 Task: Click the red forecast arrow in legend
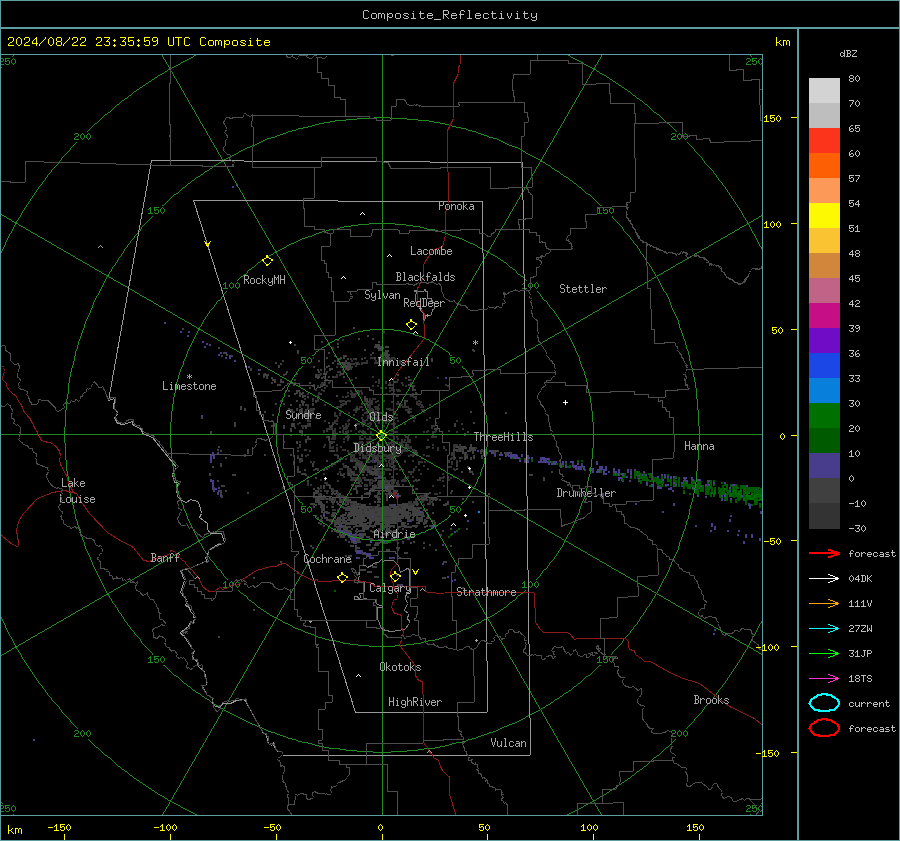click(x=824, y=553)
